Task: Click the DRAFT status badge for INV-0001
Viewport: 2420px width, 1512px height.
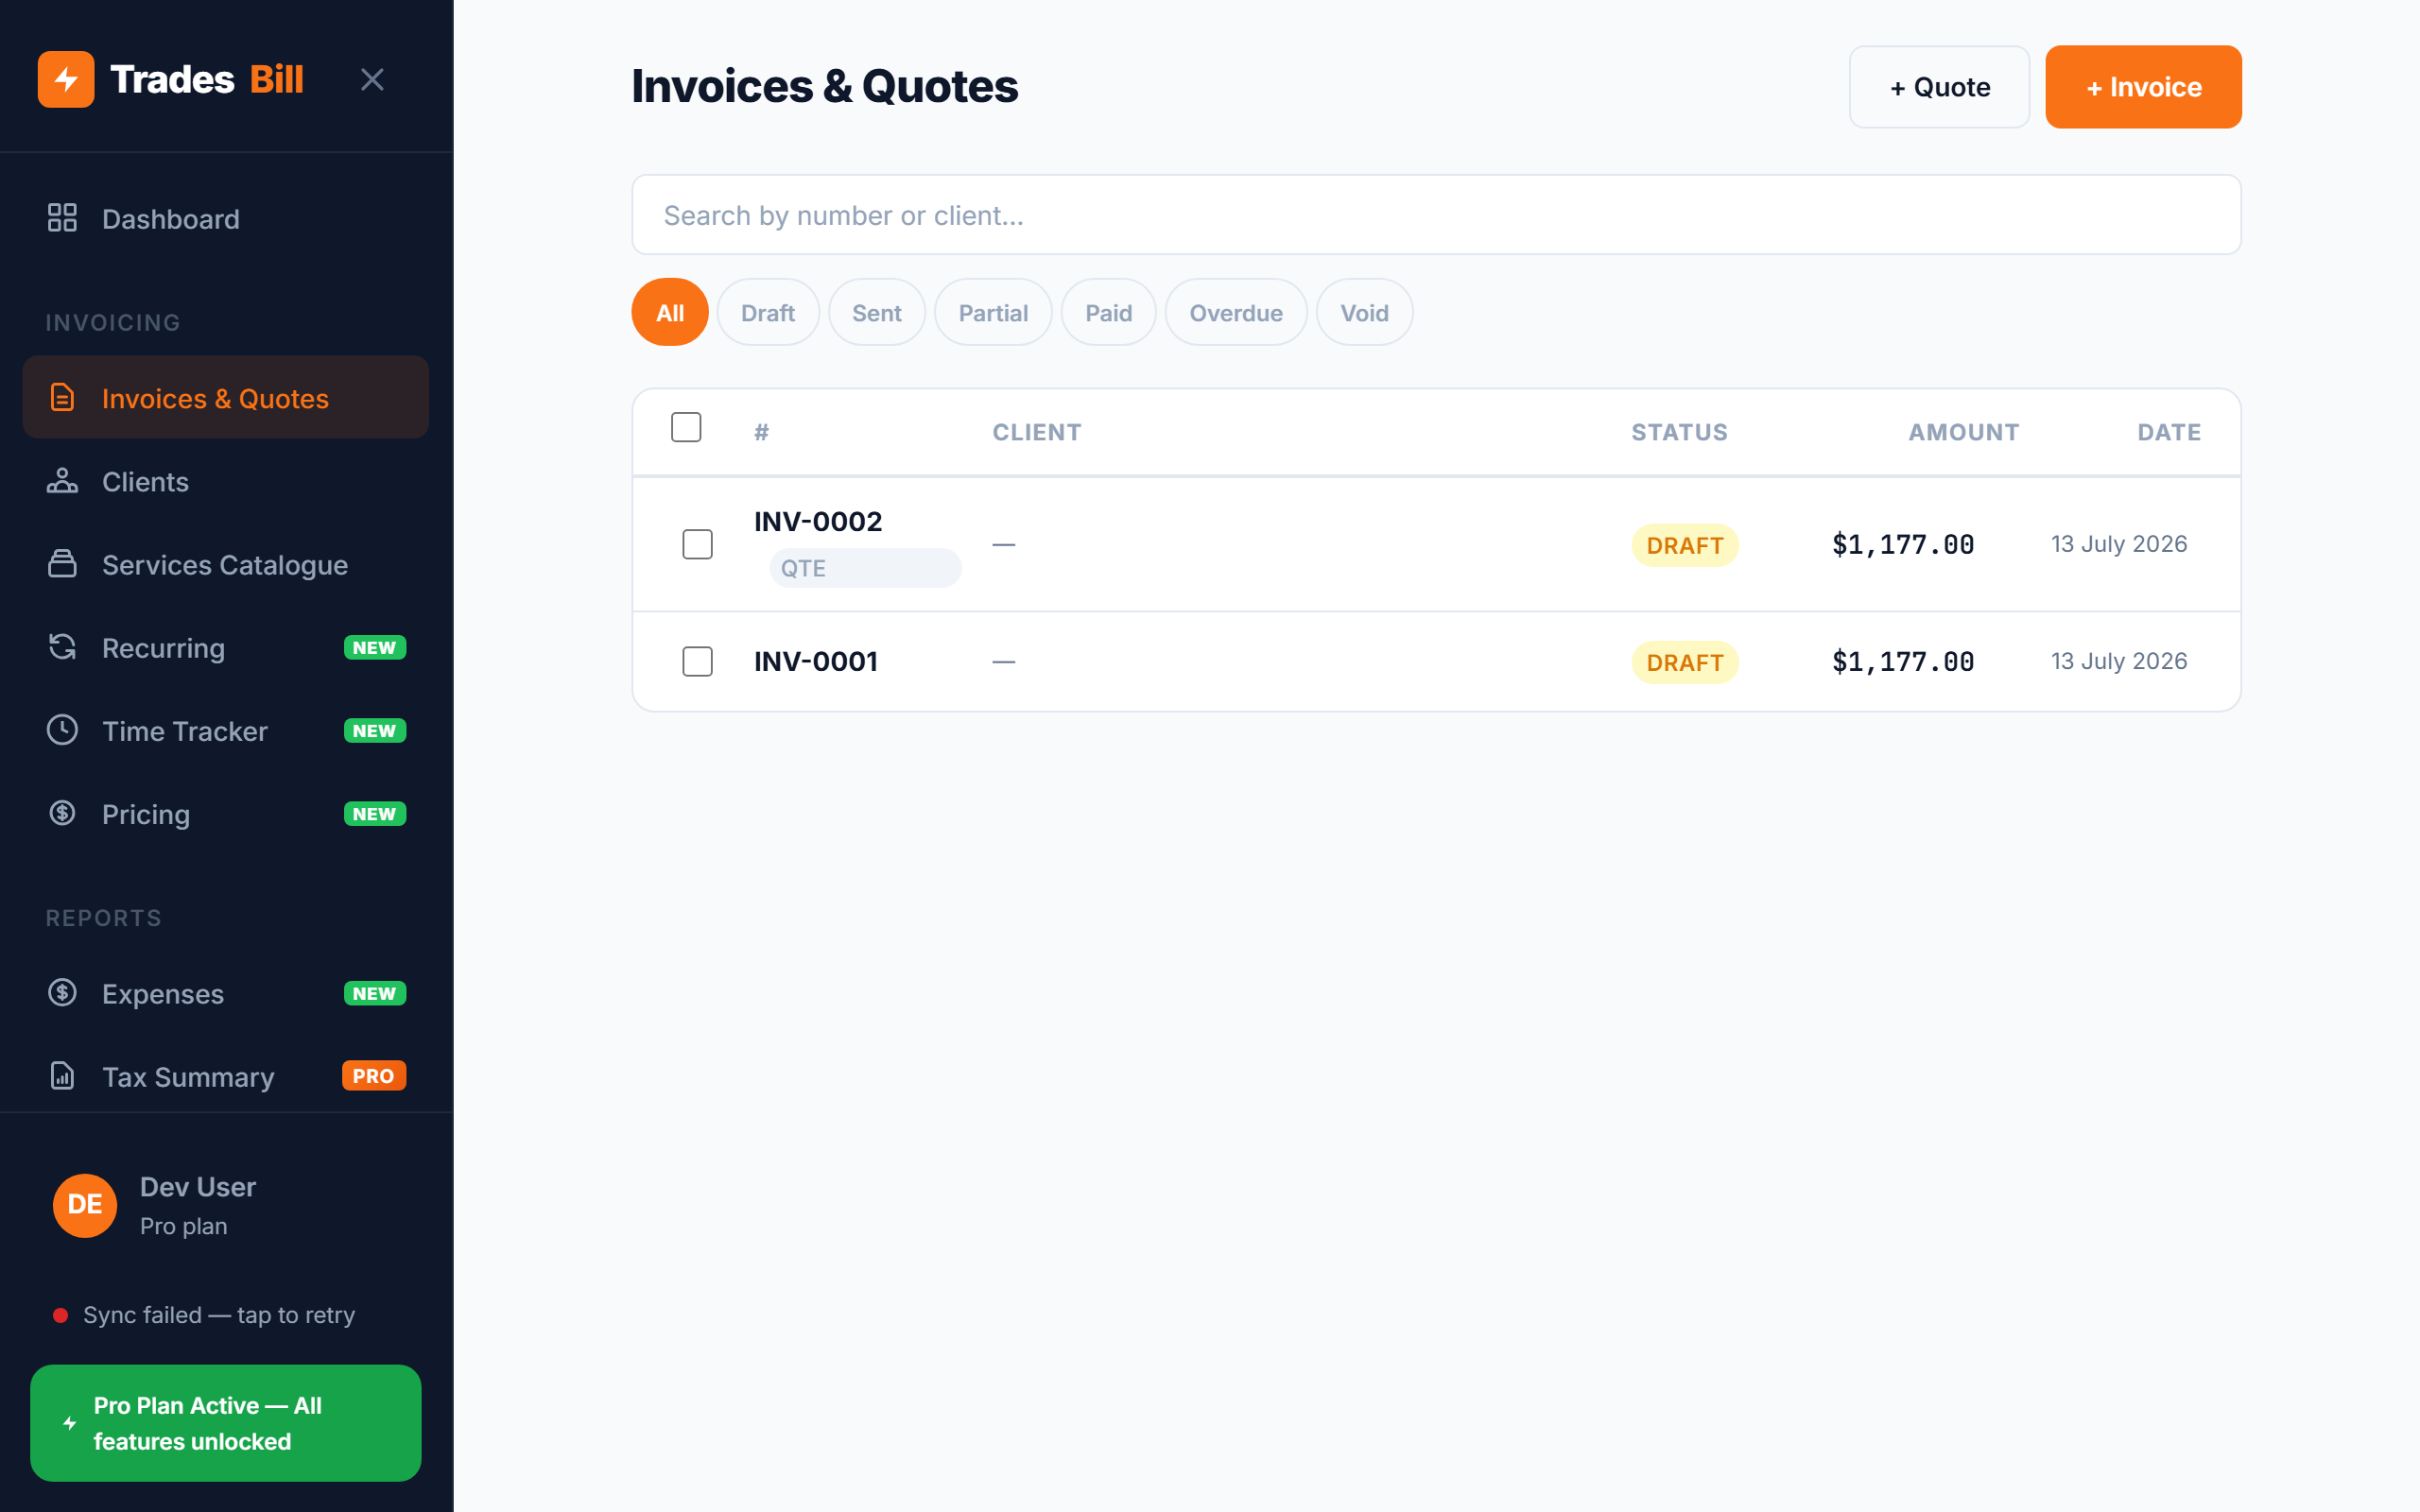Action: [x=1685, y=662]
